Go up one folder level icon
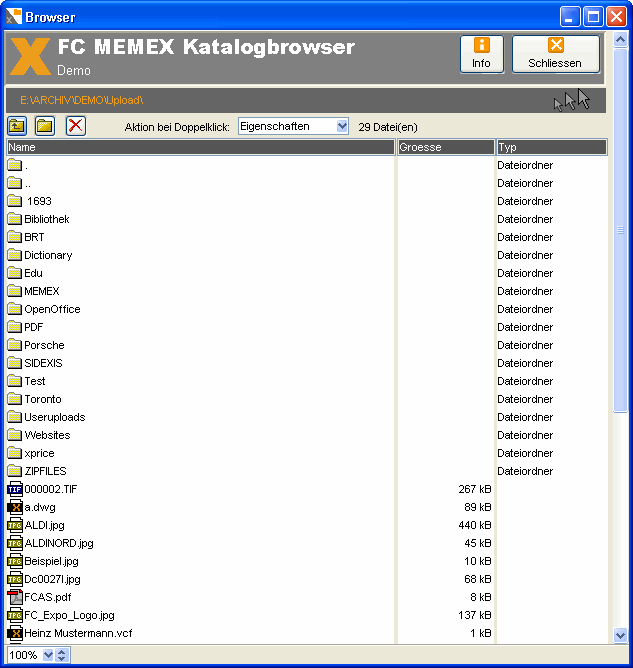Viewport: 633px width, 668px height. click(17, 126)
